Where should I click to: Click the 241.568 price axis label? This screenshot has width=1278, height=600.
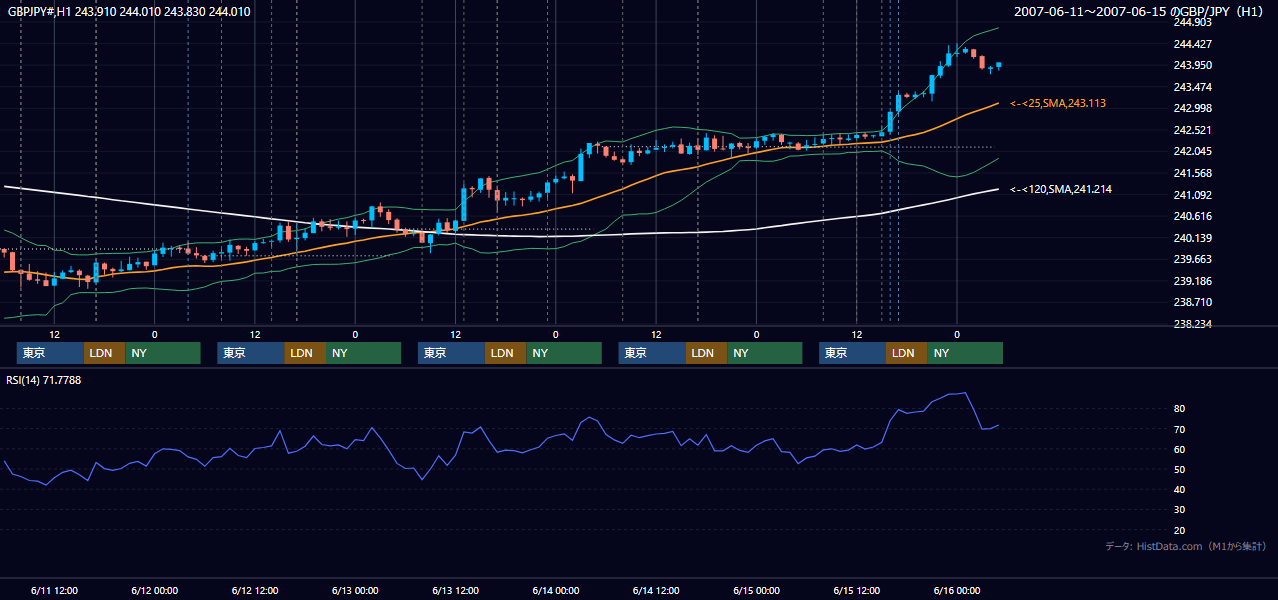(x=1193, y=174)
